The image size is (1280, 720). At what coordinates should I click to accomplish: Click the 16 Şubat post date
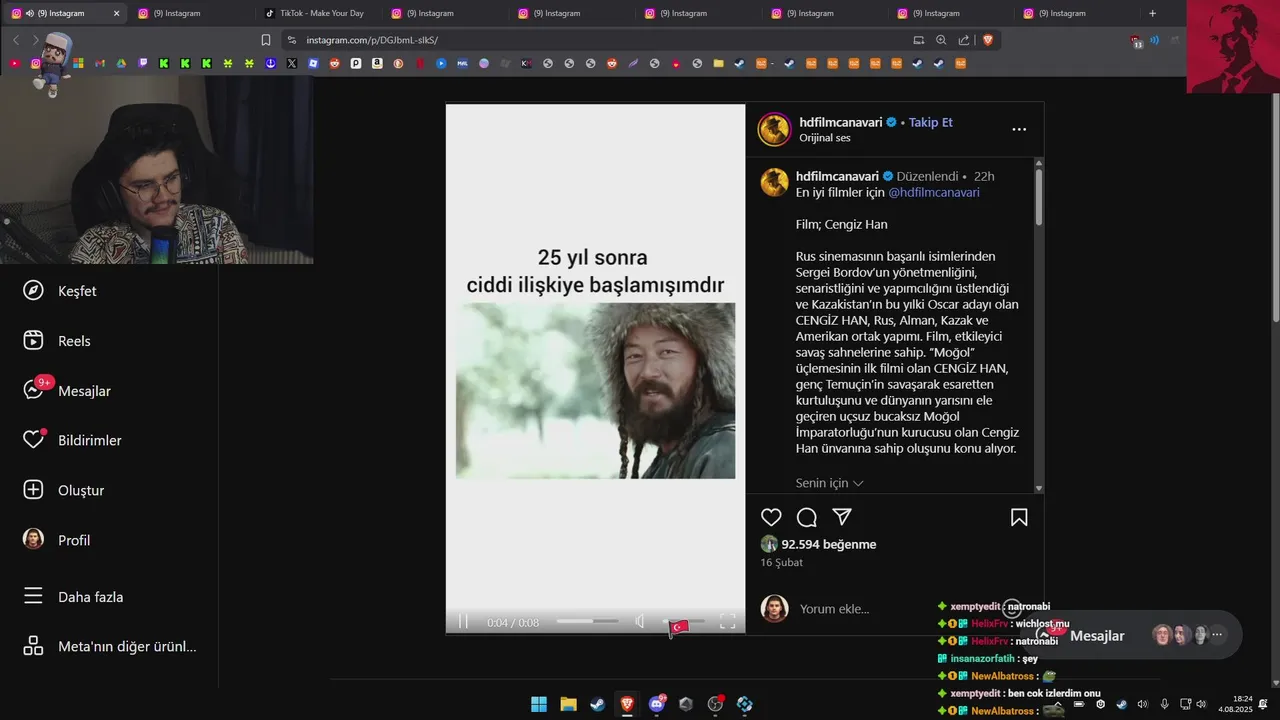point(781,563)
